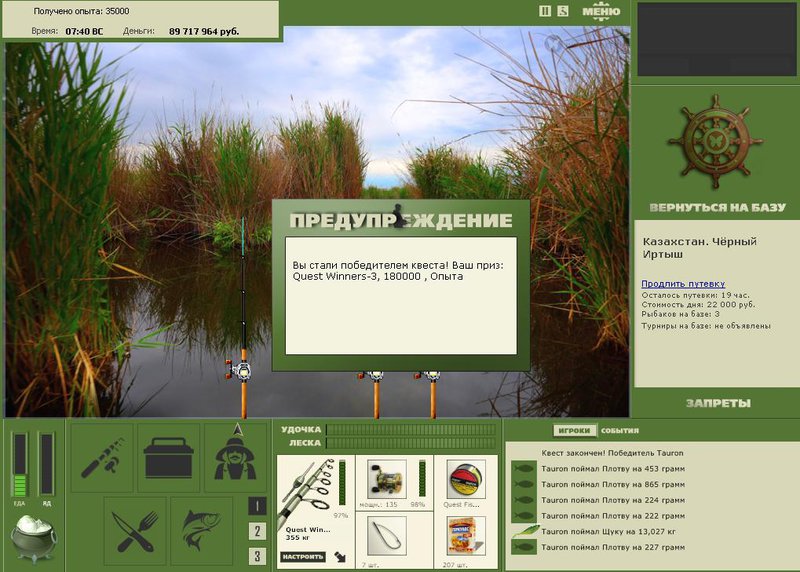Viewport: 800px width, 572px height.
Task: Click the dark minimap panel top right
Action: [x=716, y=39]
